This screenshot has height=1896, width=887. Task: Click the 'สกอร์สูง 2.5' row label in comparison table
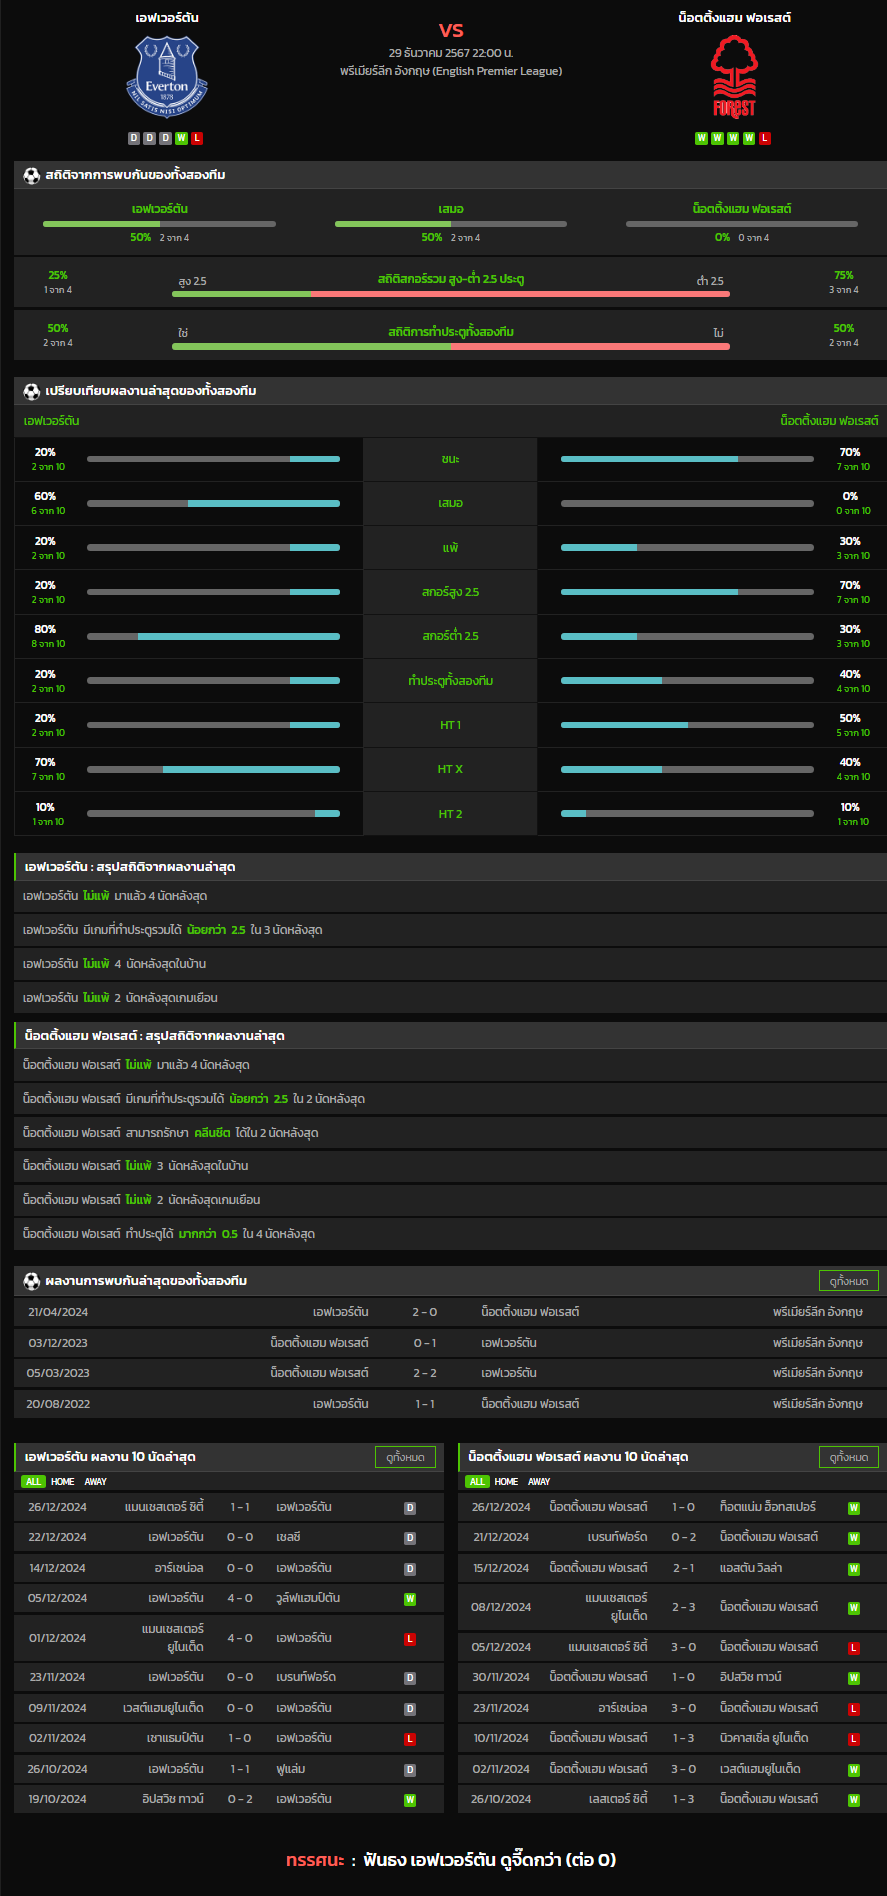point(450,592)
